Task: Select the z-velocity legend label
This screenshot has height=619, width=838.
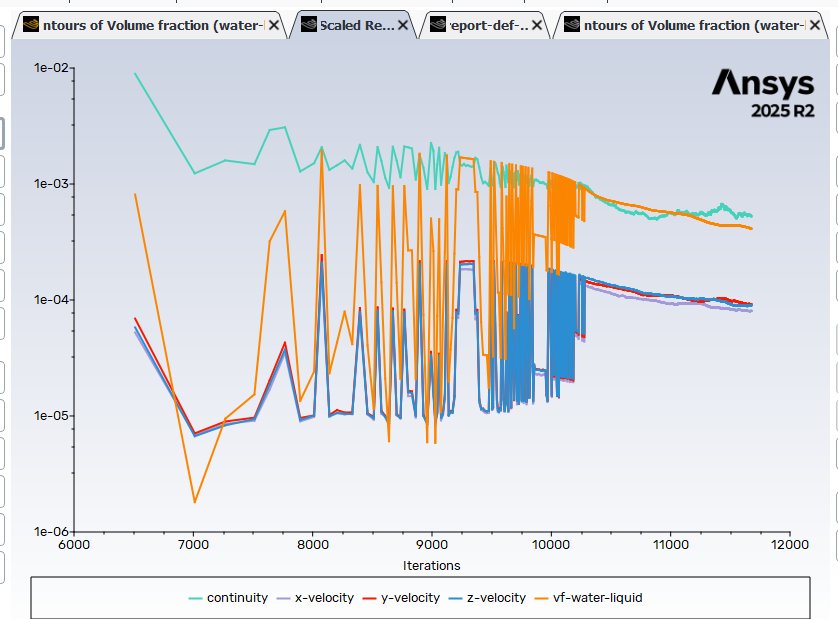Action: [x=496, y=598]
